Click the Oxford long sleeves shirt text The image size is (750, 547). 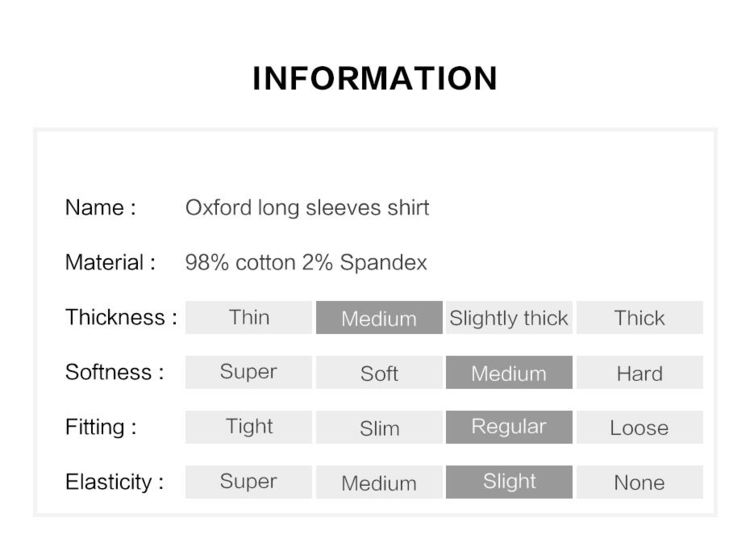click(307, 208)
